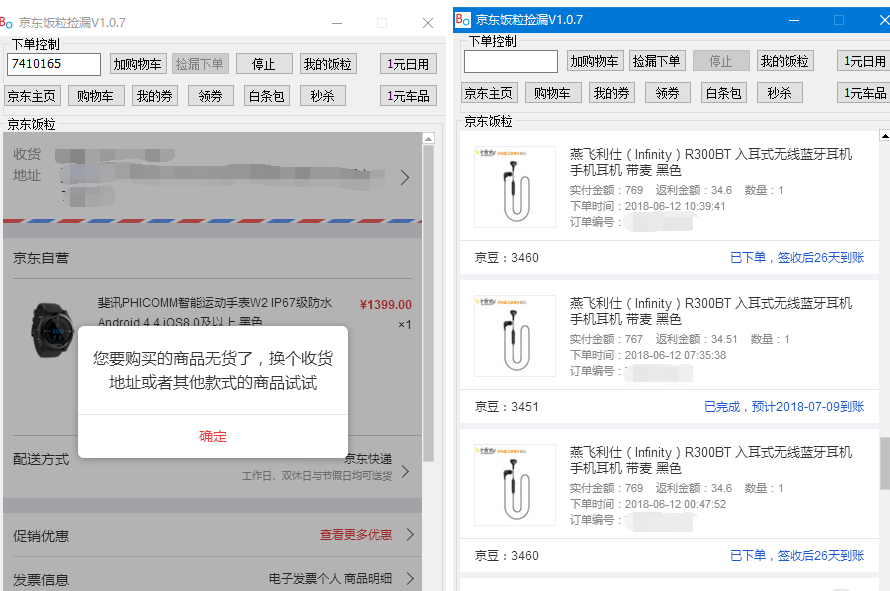
Task: Click earphone thumbnail of the 10:39:41 order
Action: click(x=515, y=187)
